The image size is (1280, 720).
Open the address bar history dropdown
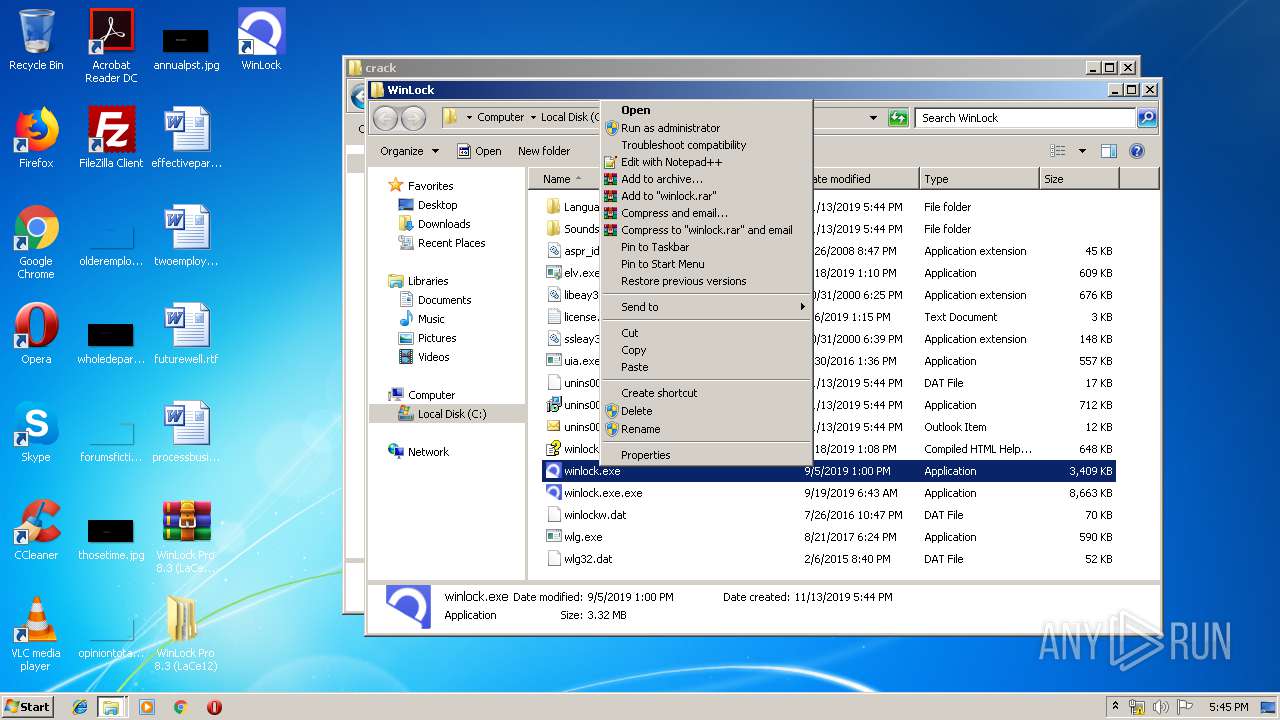tap(873, 118)
